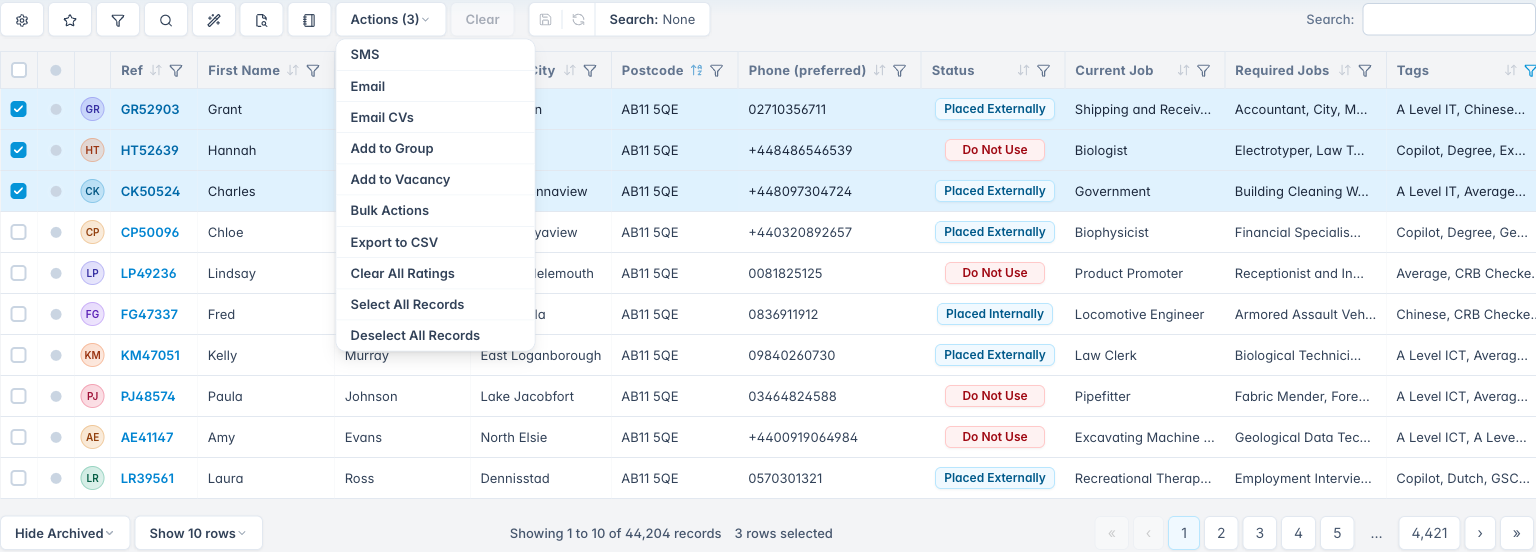Image resolution: width=1536 pixels, height=552 pixels.
Task: Choose Clear All Ratings
Action: click(x=435, y=273)
